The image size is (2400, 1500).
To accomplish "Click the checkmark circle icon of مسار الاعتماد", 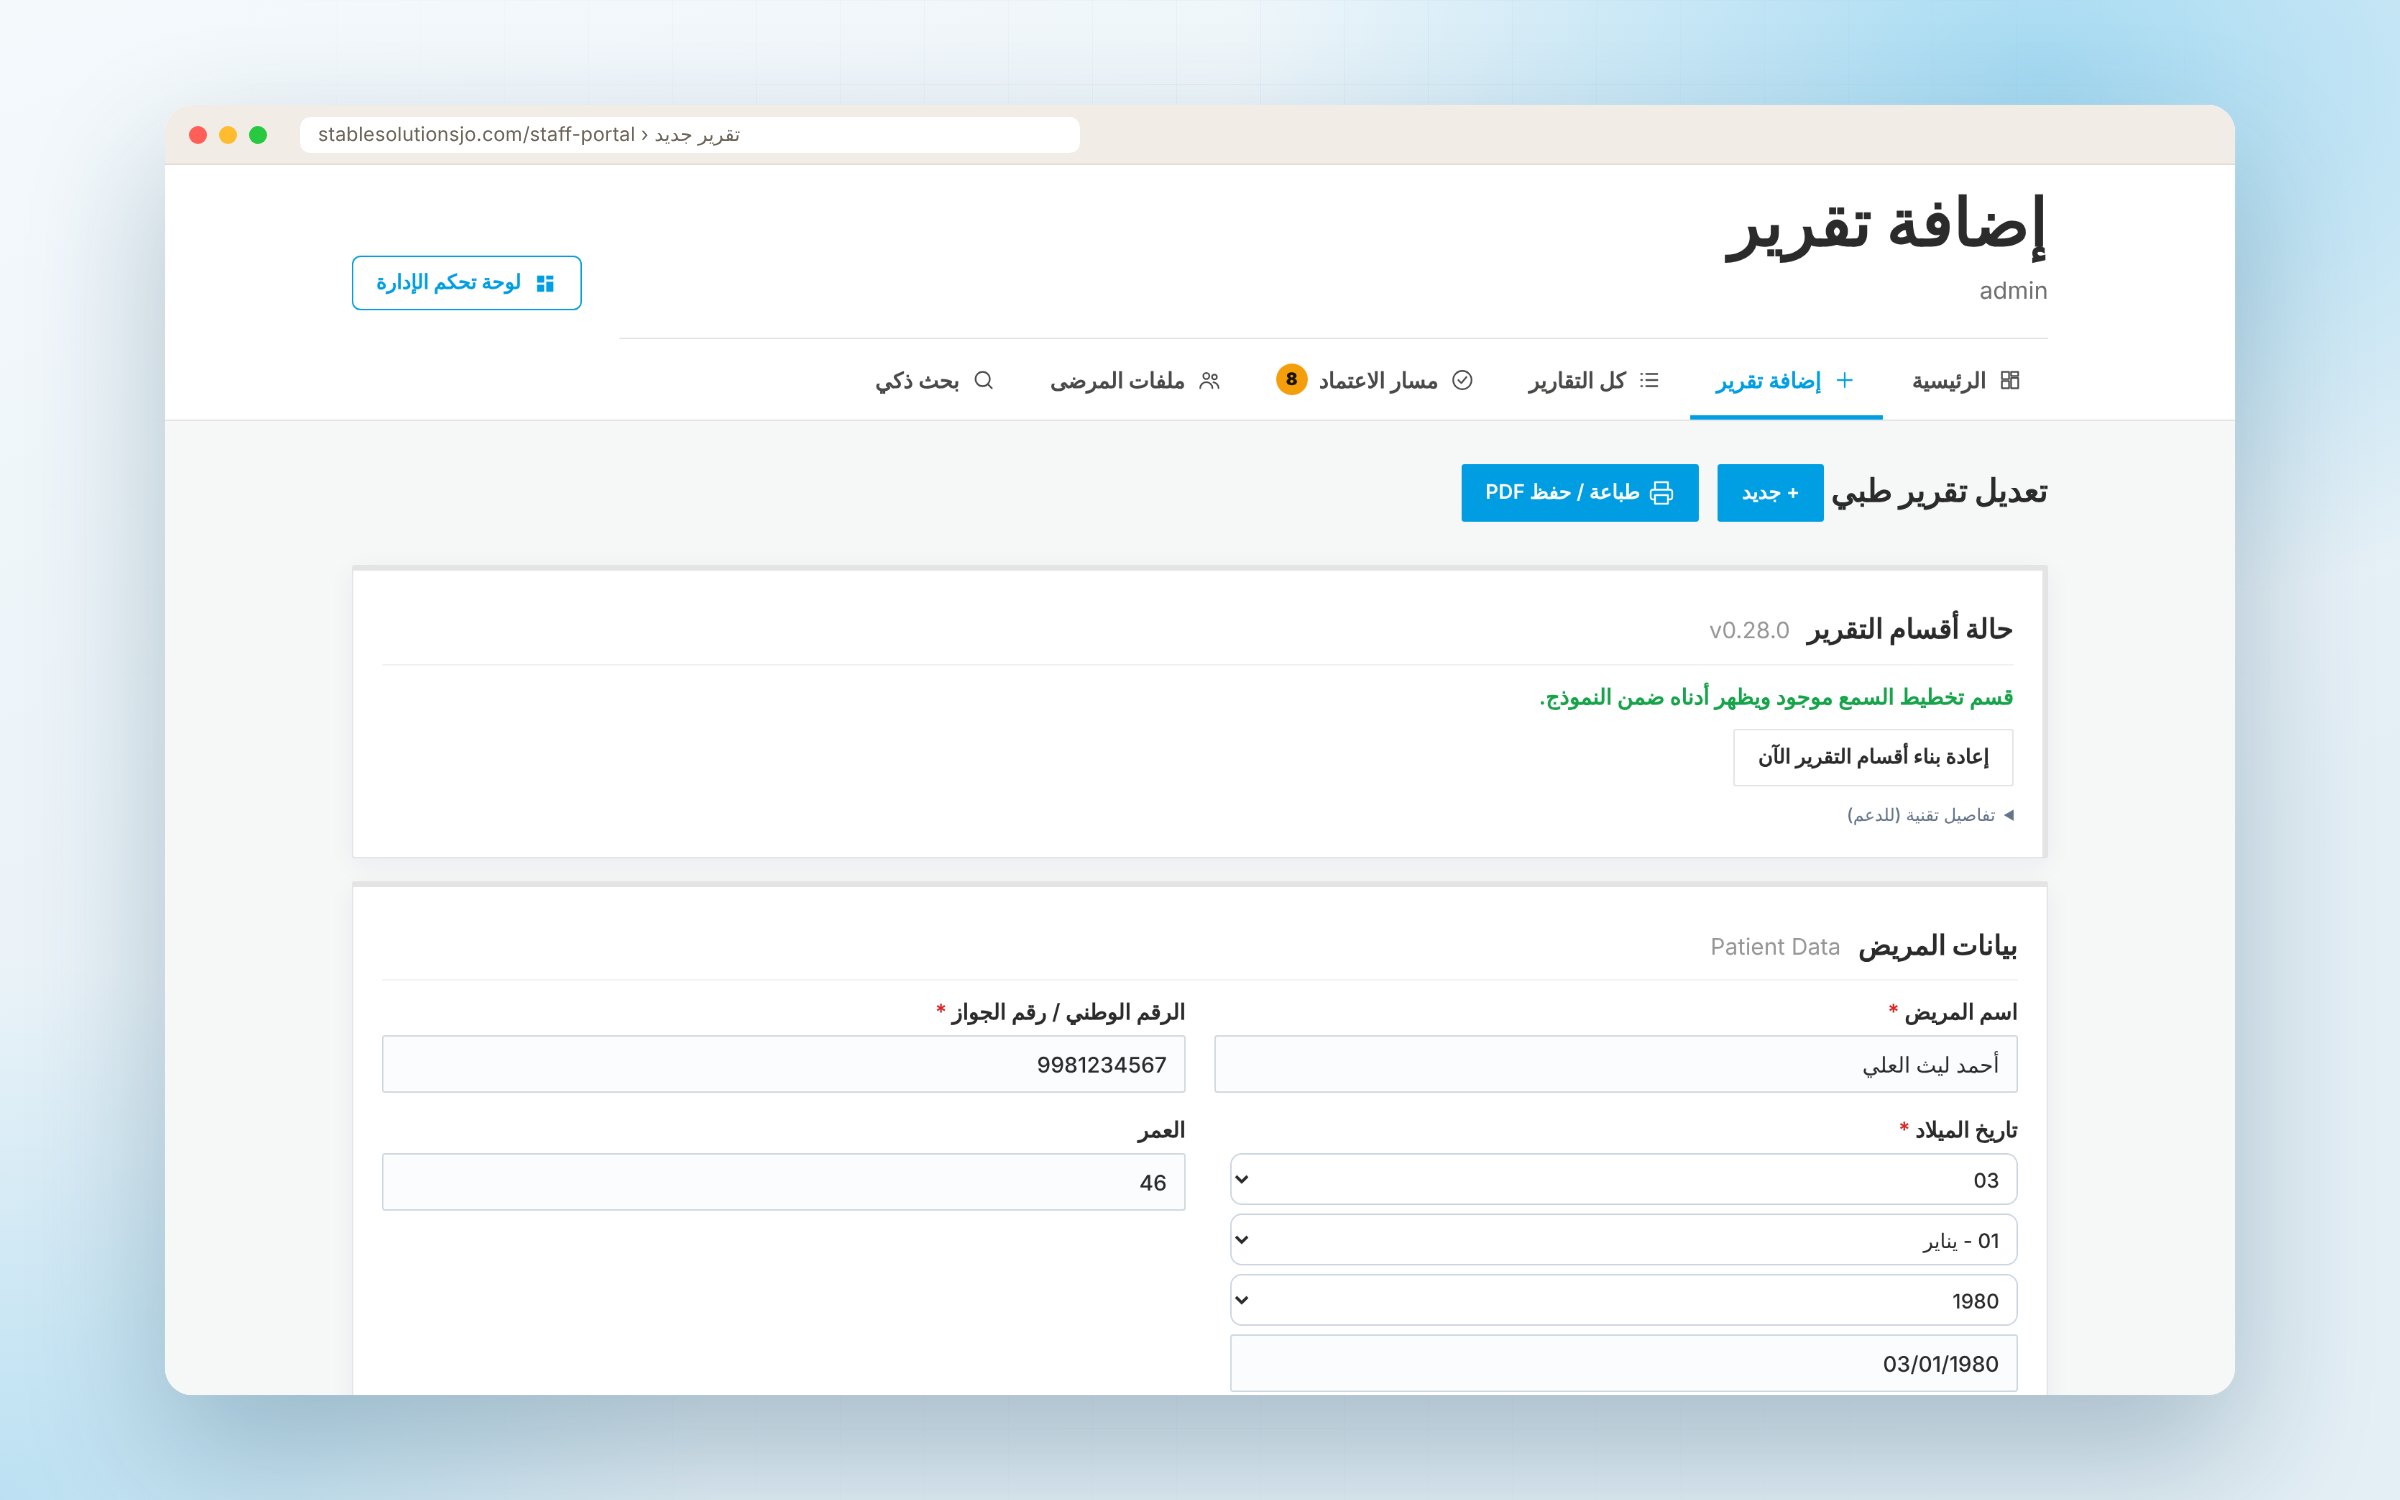I will (x=1462, y=380).
